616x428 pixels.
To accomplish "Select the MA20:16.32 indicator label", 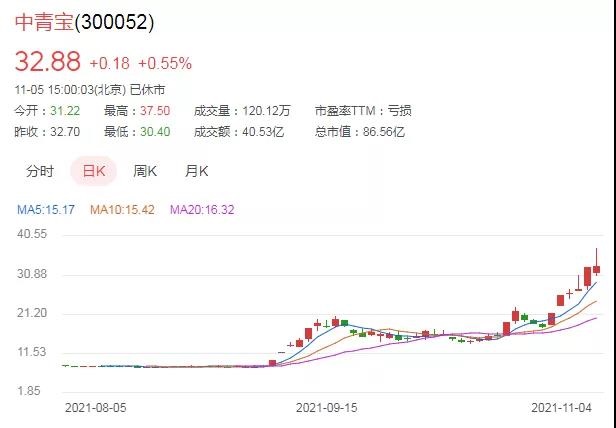I will pyautogui.click(x=205, y=209).
